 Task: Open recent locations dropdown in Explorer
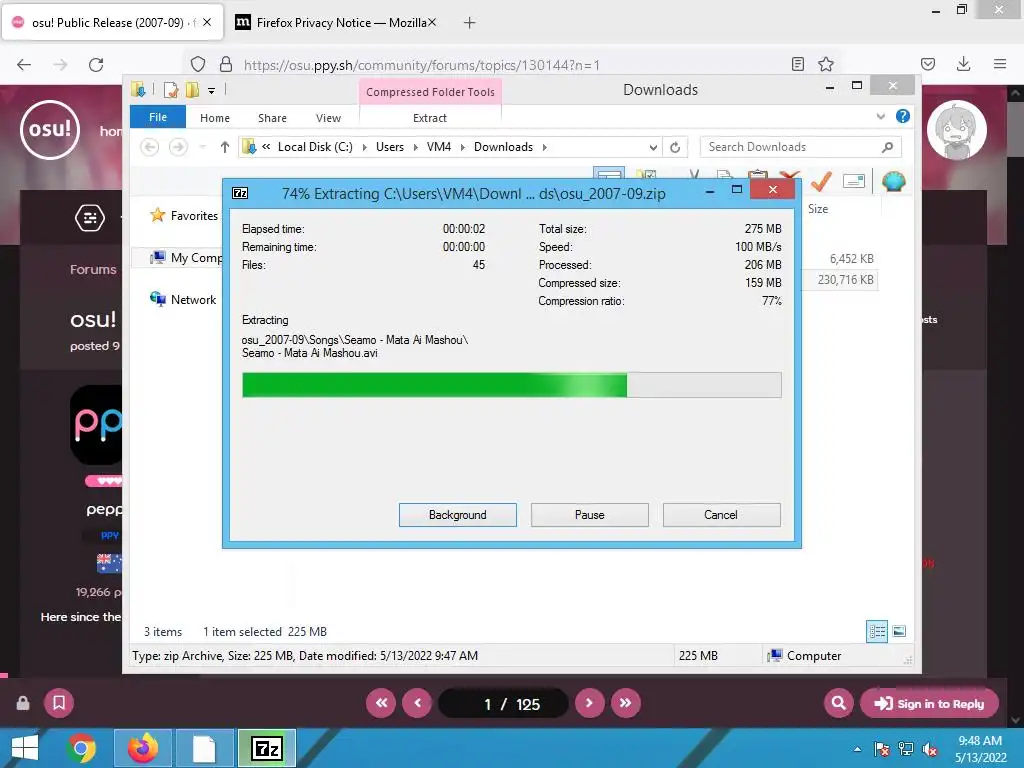203,147
